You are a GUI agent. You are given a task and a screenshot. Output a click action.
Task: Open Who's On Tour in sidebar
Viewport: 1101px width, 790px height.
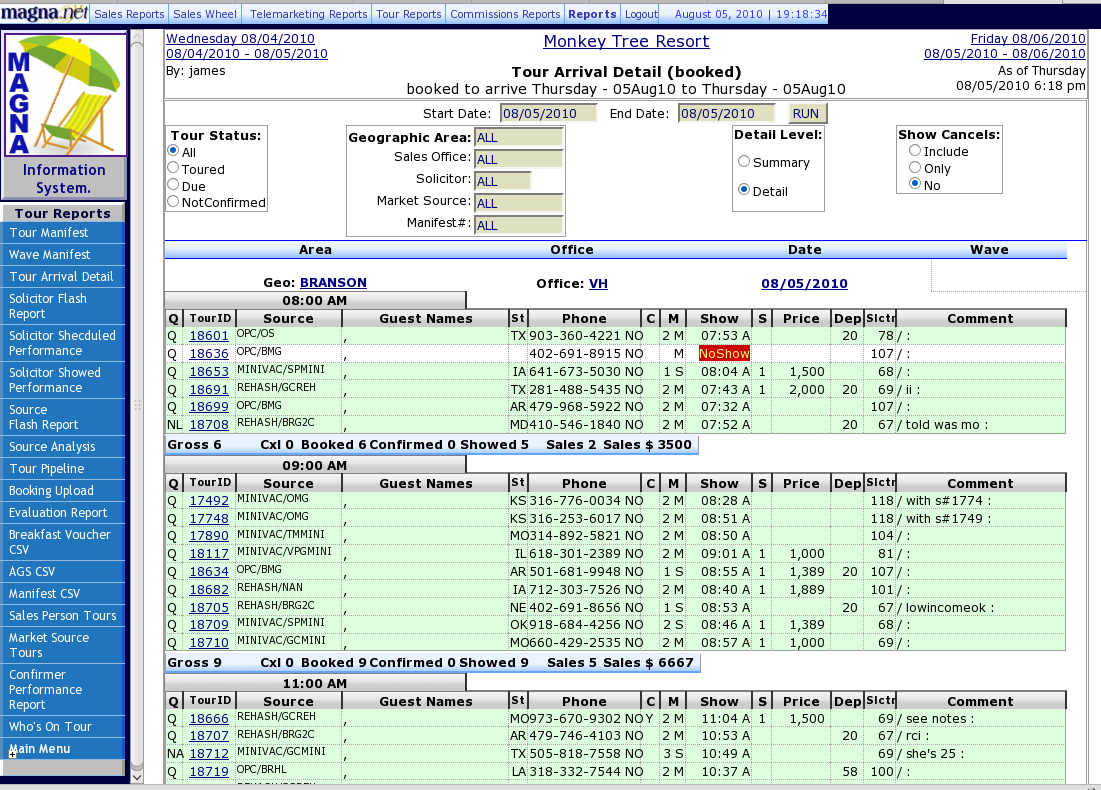[63, 727]
